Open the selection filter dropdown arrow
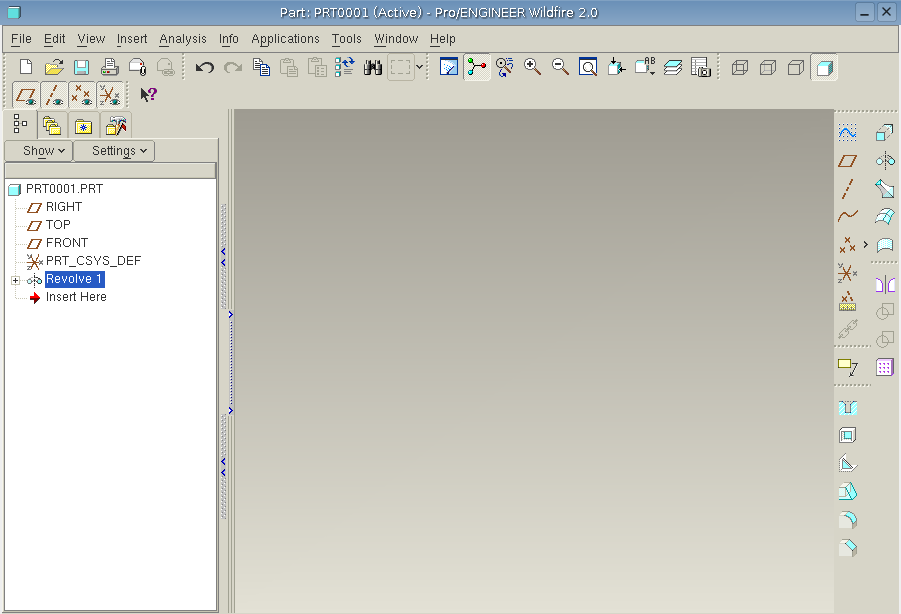Image resolution: width=901 pixels, height=614 pixels. pyautogui.click(x=420, y=67)
